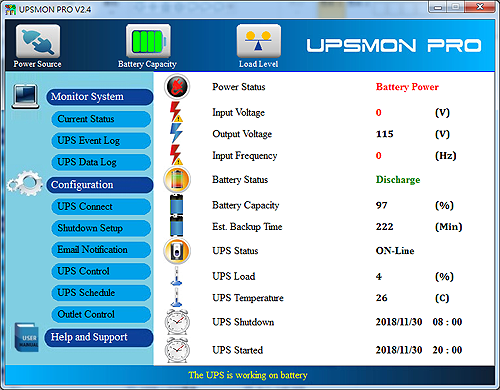Click the UPS Status device icon
Viewport: 500px width, 390px height.
(177, 251)
